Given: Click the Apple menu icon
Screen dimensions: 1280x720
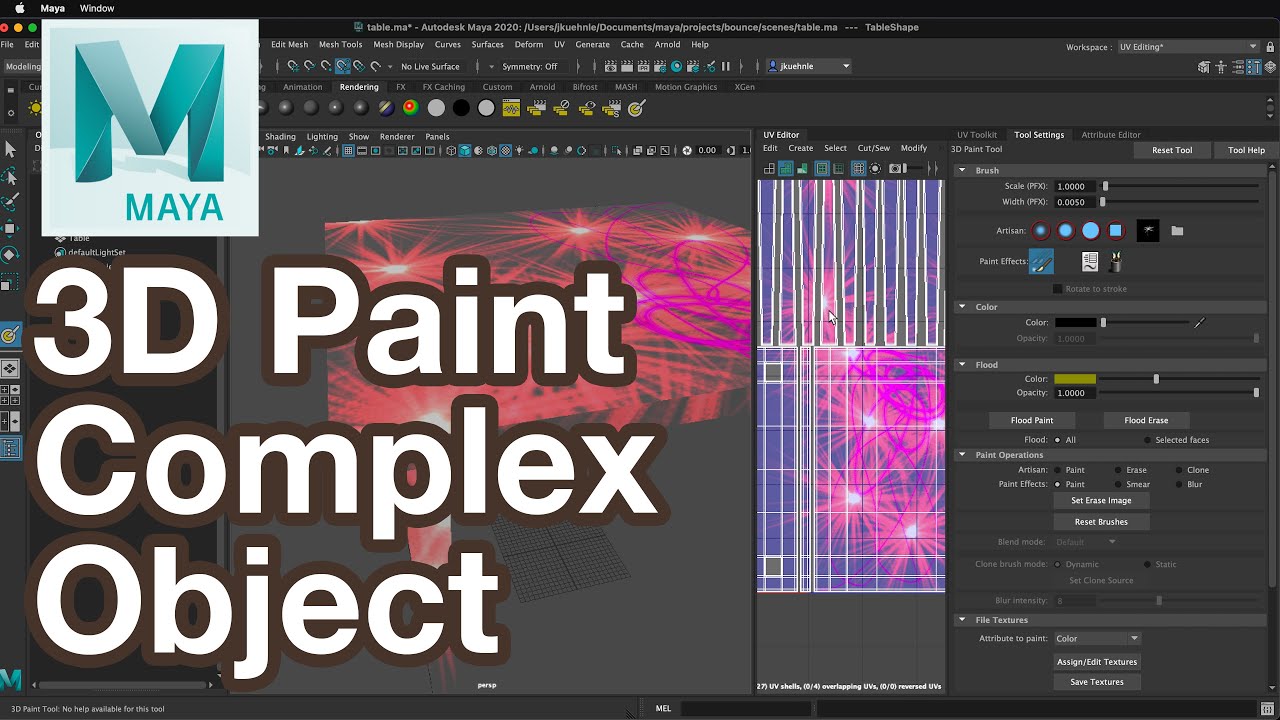Looking at the screenshot, I should click(x=19, y=8).
